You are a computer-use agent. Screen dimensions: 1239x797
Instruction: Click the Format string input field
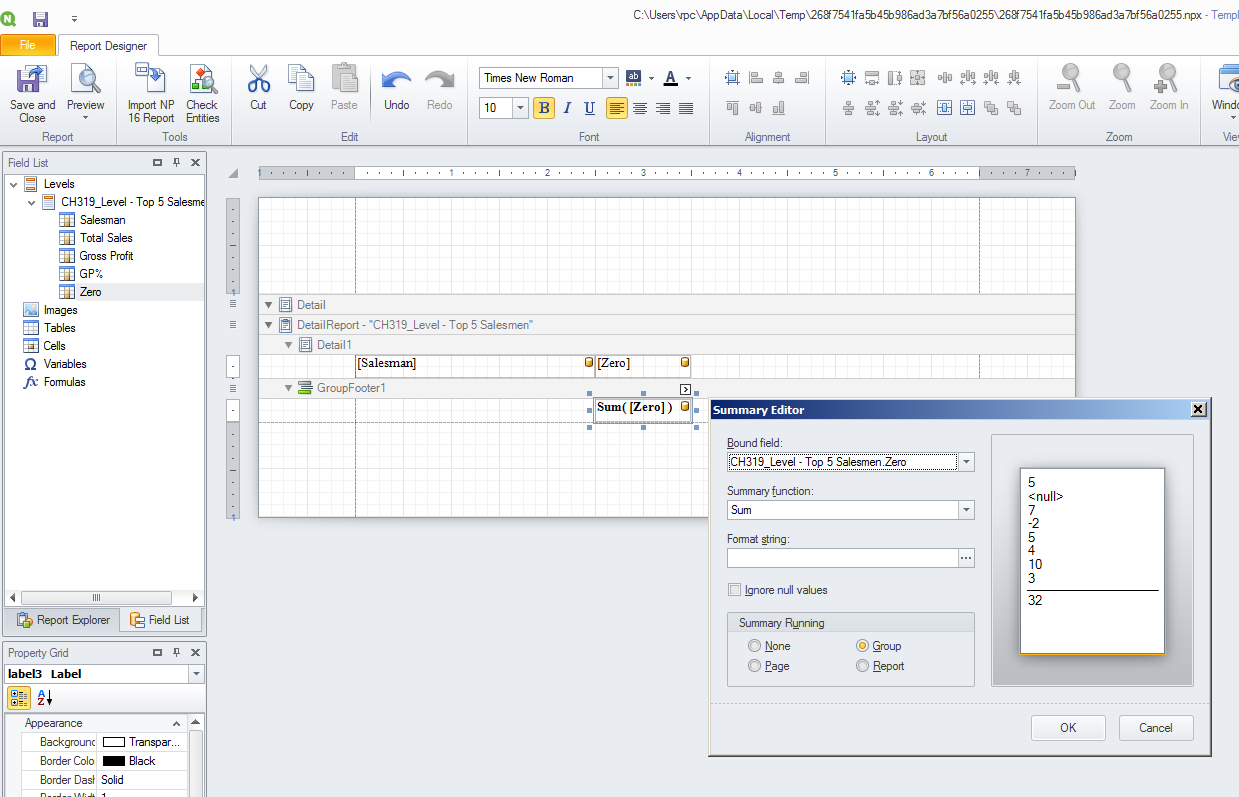click(x=842, y=558)
